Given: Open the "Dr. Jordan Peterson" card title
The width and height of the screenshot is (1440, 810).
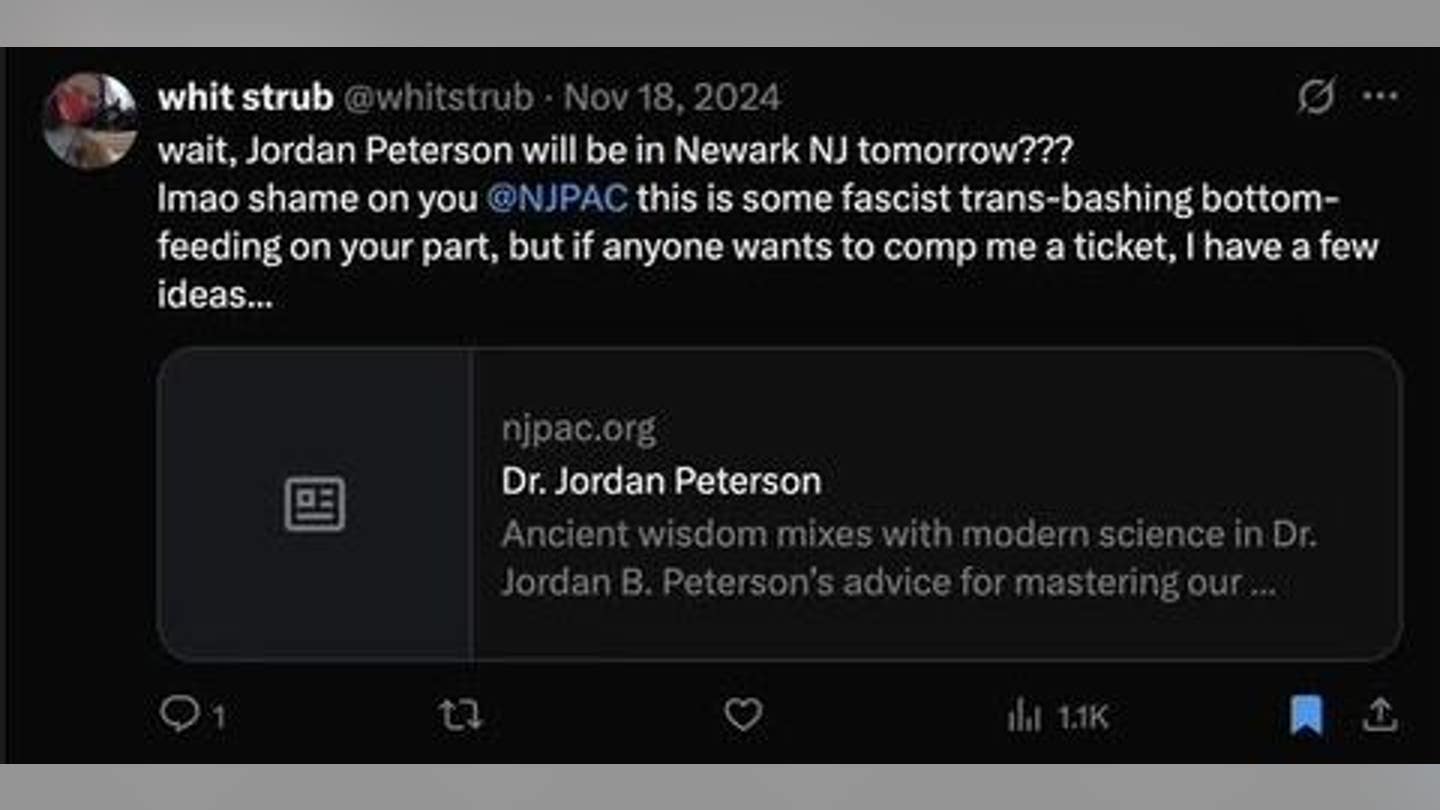Looking at the screenshot, I should click(661, 481).
